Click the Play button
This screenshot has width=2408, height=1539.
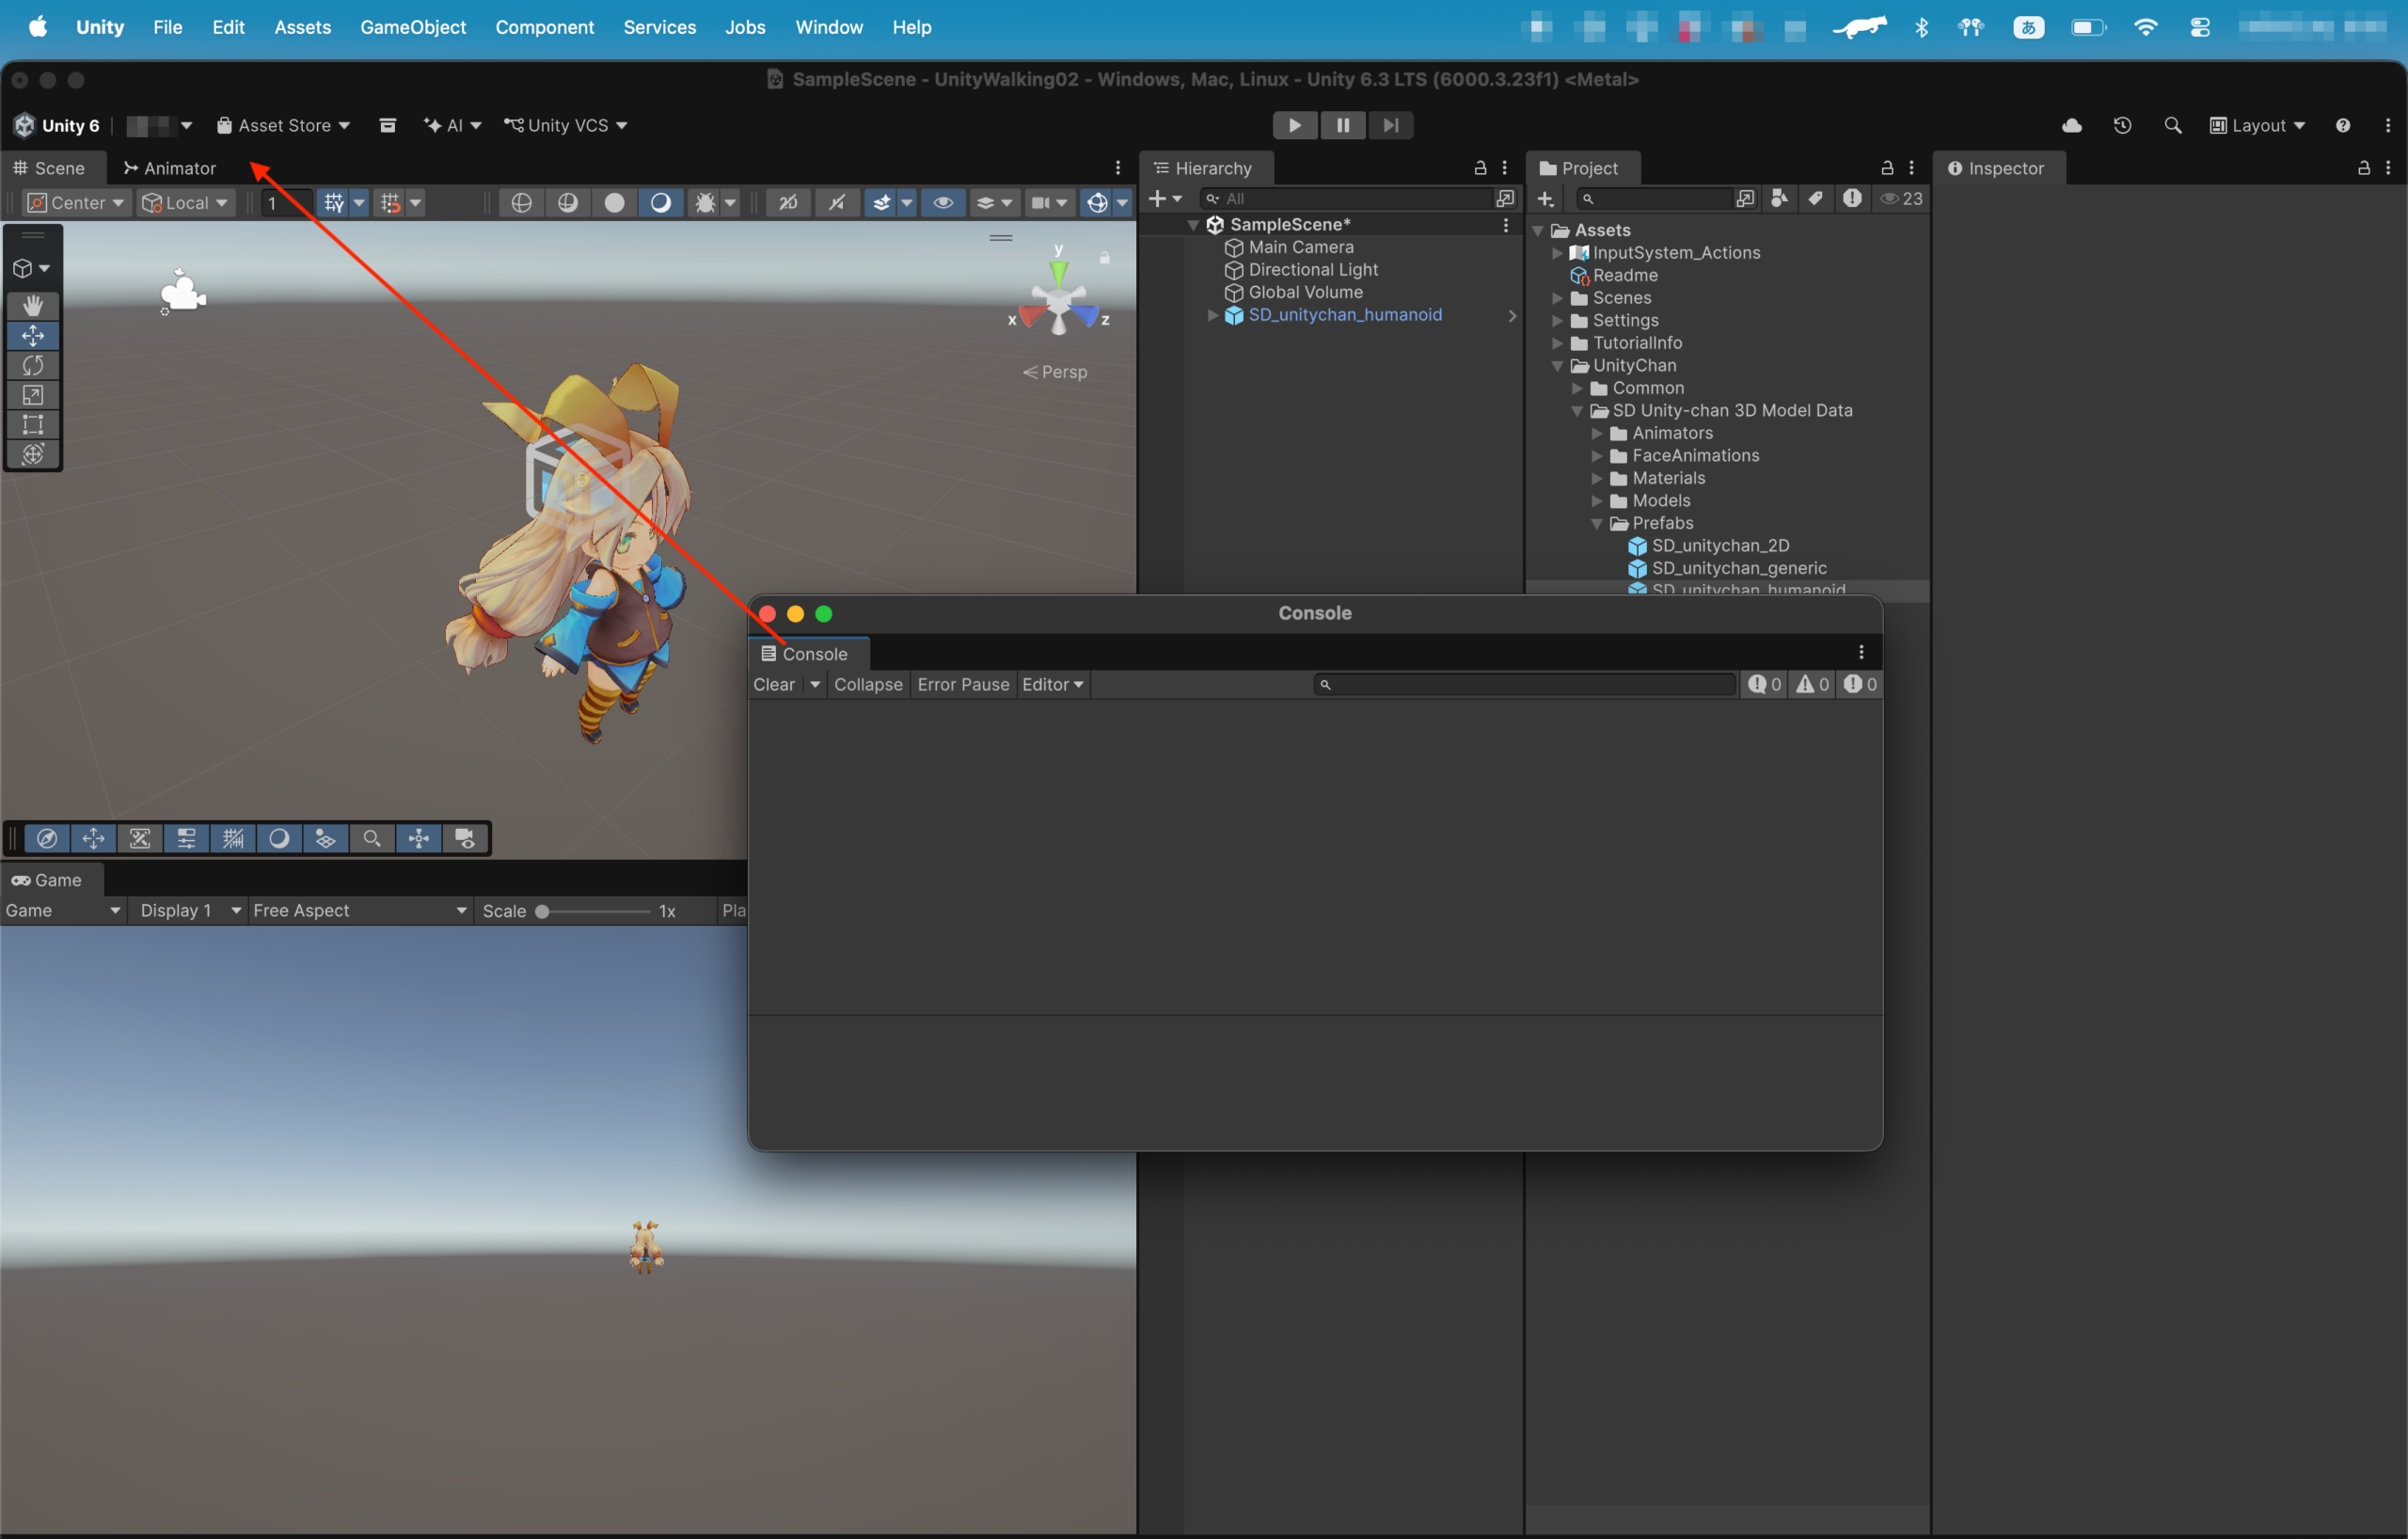(1294, 125)
